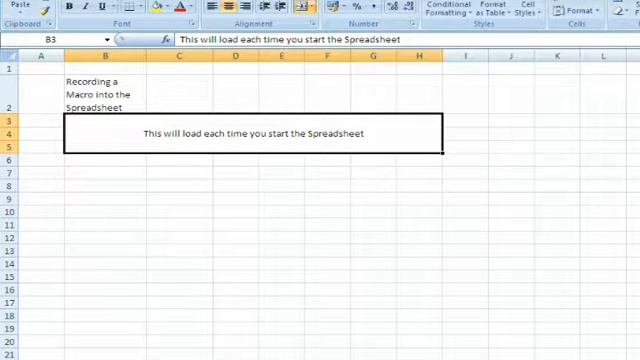Select row 15 header

point(9,277)
